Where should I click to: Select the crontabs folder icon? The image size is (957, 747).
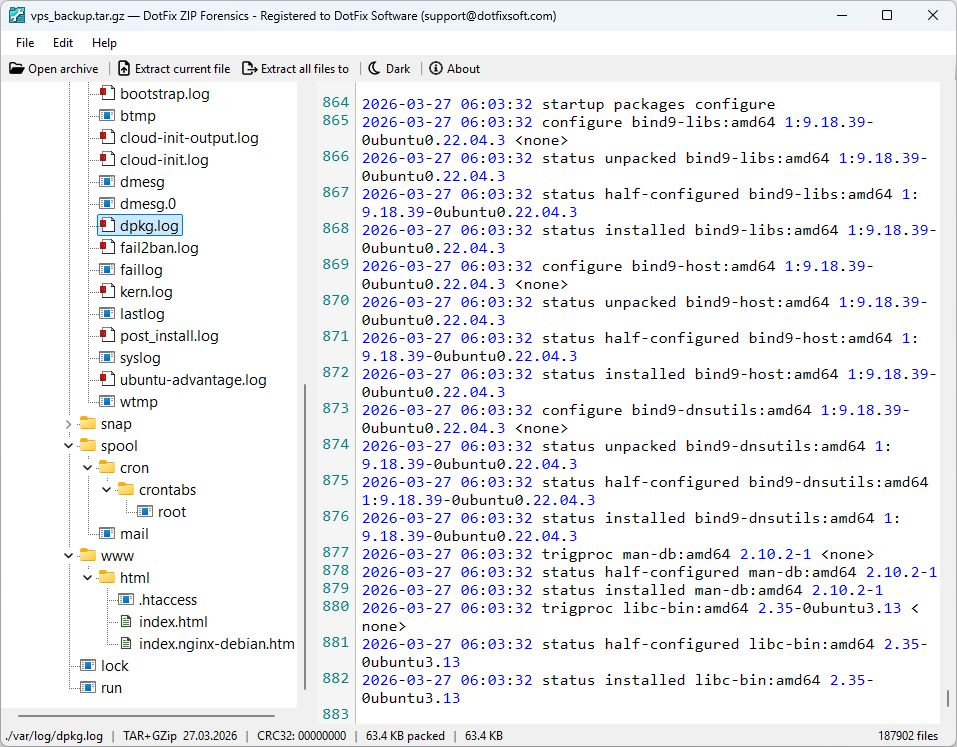click(x=126, y=489)
